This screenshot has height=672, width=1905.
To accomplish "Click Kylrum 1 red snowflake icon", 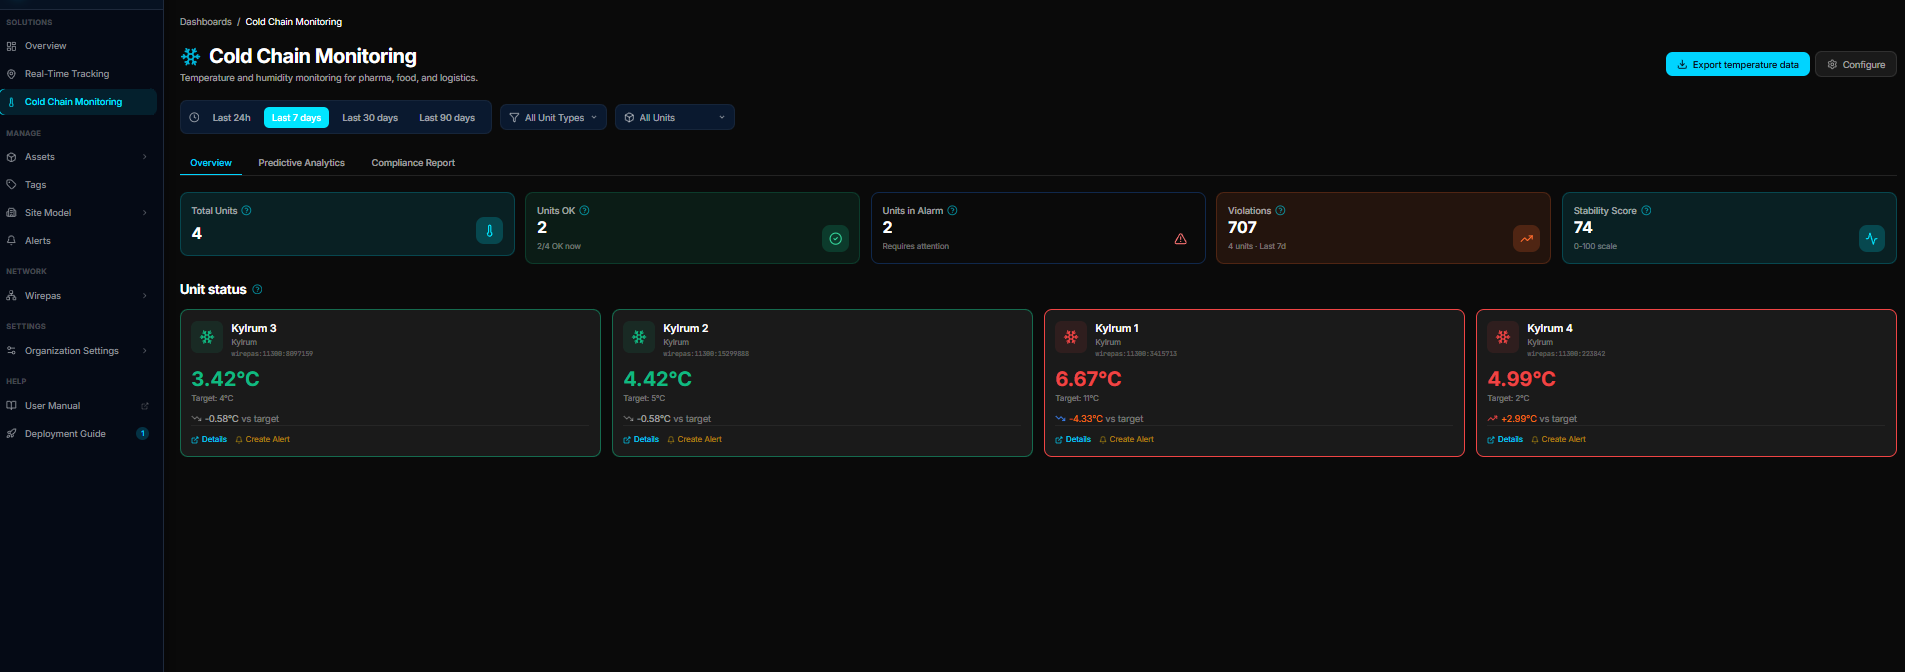I will [x=1071, y=337].
